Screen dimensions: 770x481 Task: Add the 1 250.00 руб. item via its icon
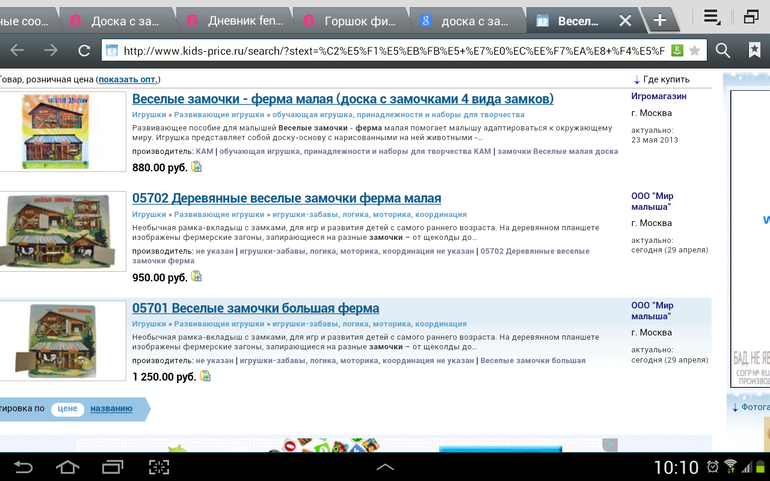coord(205,376)
